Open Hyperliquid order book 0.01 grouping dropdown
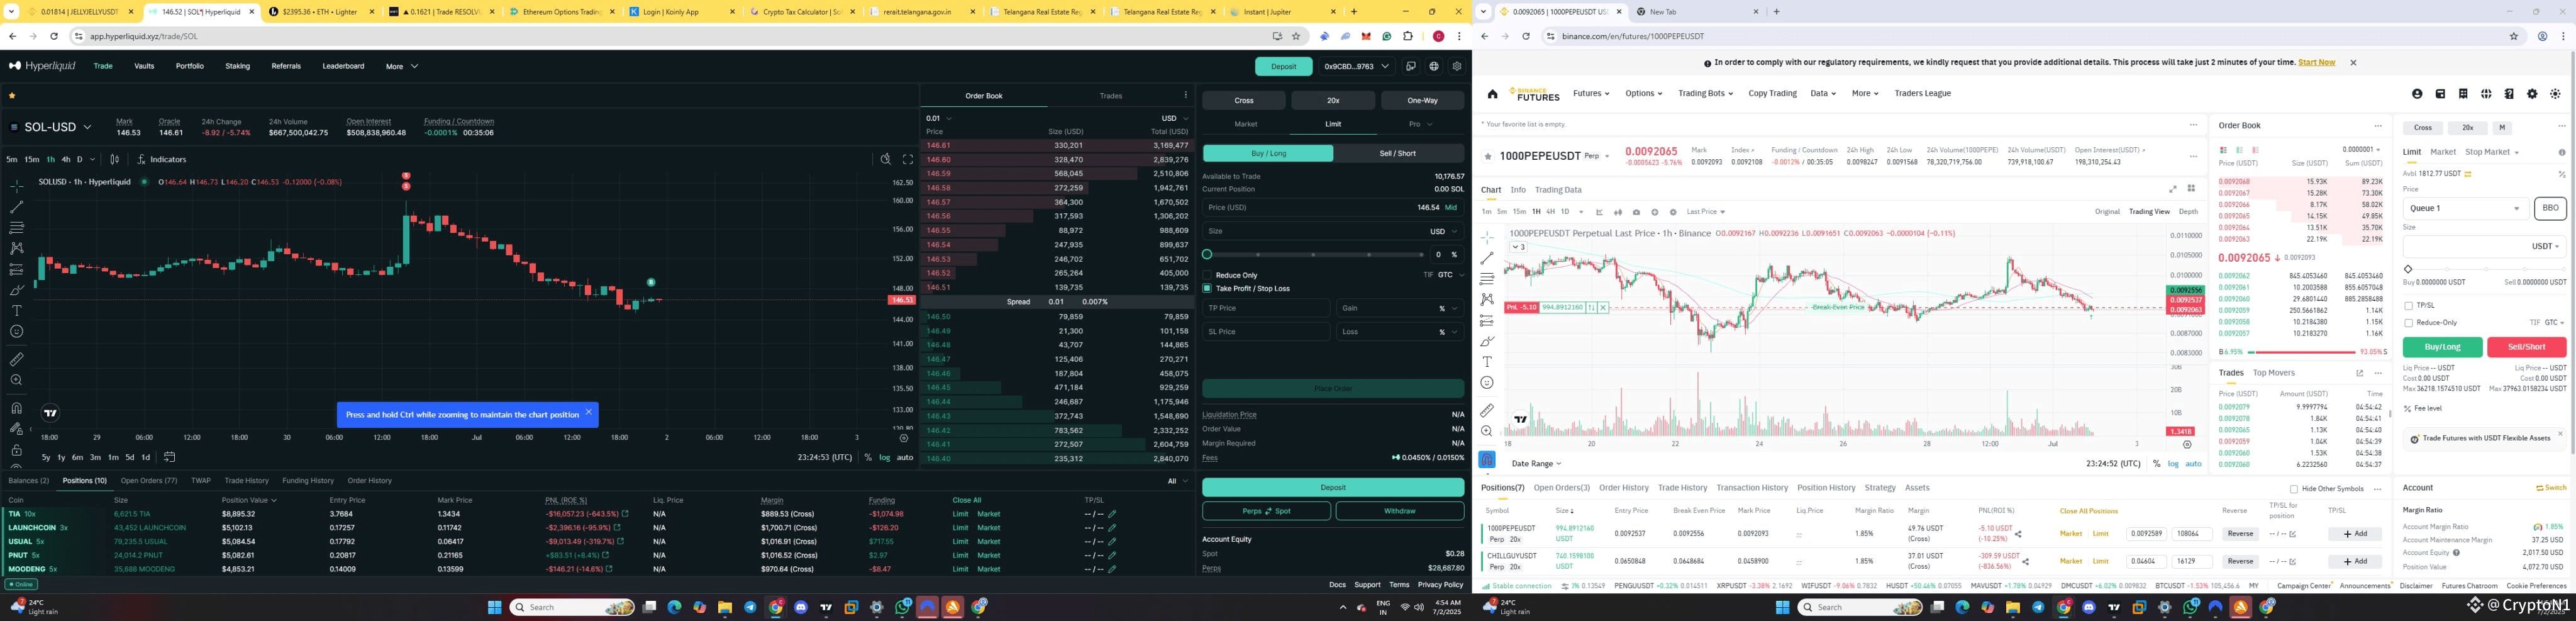Screen dimensions: 2576x621 tap(939, 119)
